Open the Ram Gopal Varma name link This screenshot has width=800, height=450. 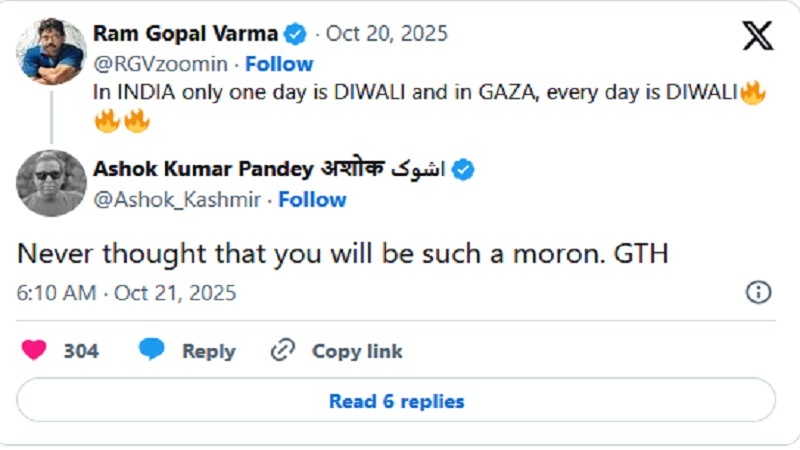186,34
